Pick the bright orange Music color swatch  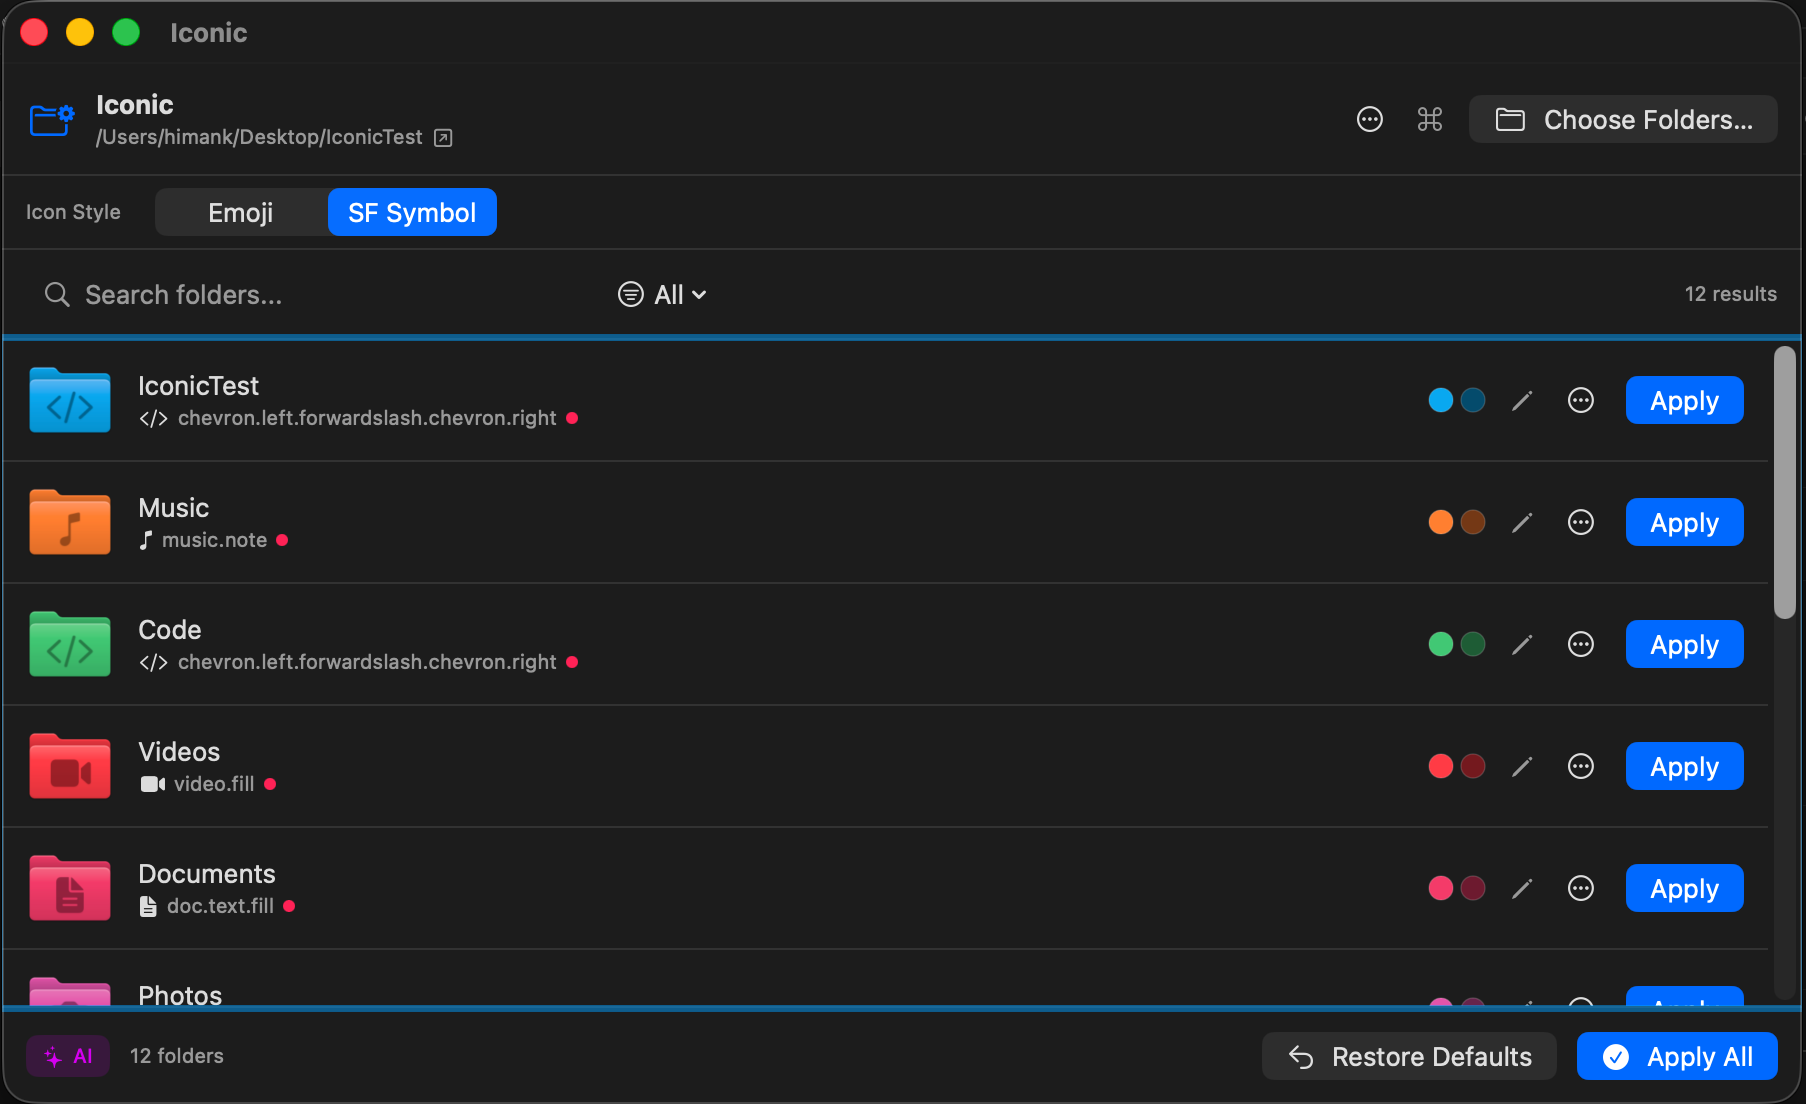coord(1441,523)
